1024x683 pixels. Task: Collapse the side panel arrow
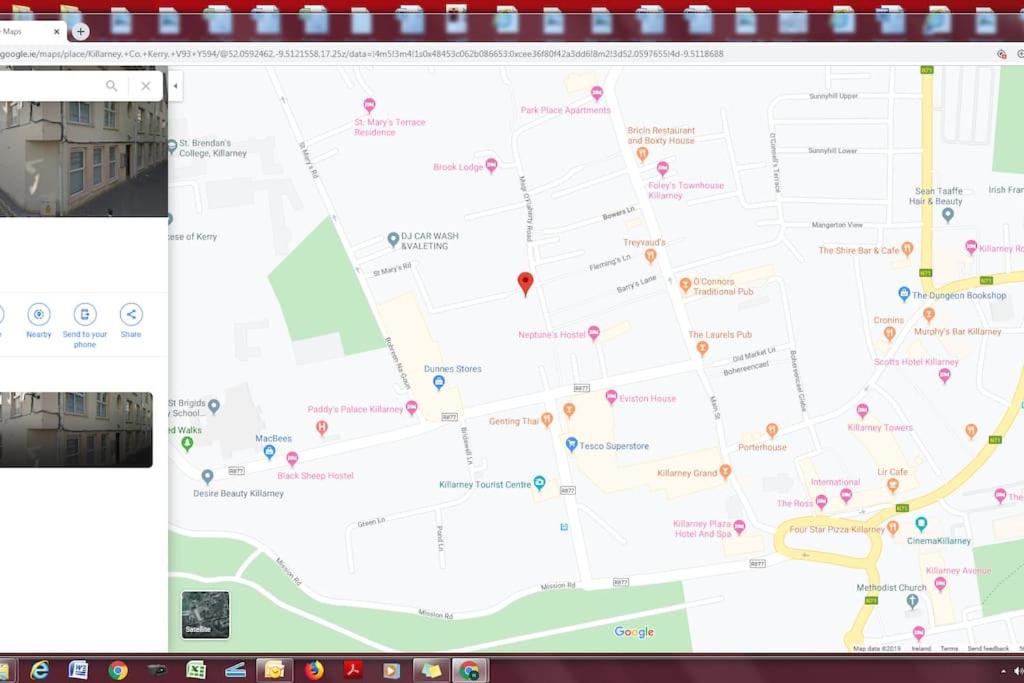(x=175, y=86)
